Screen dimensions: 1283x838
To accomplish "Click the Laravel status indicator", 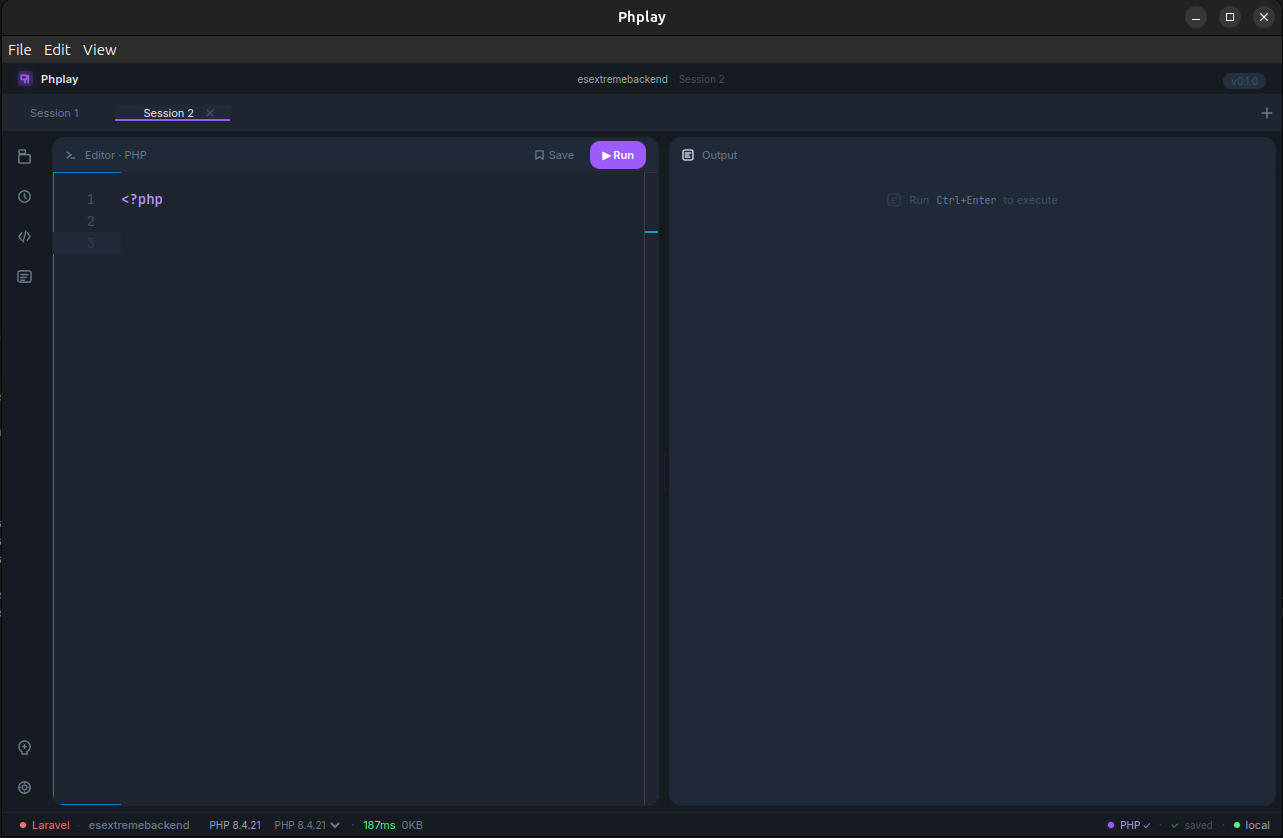I will tap(45, 825).
